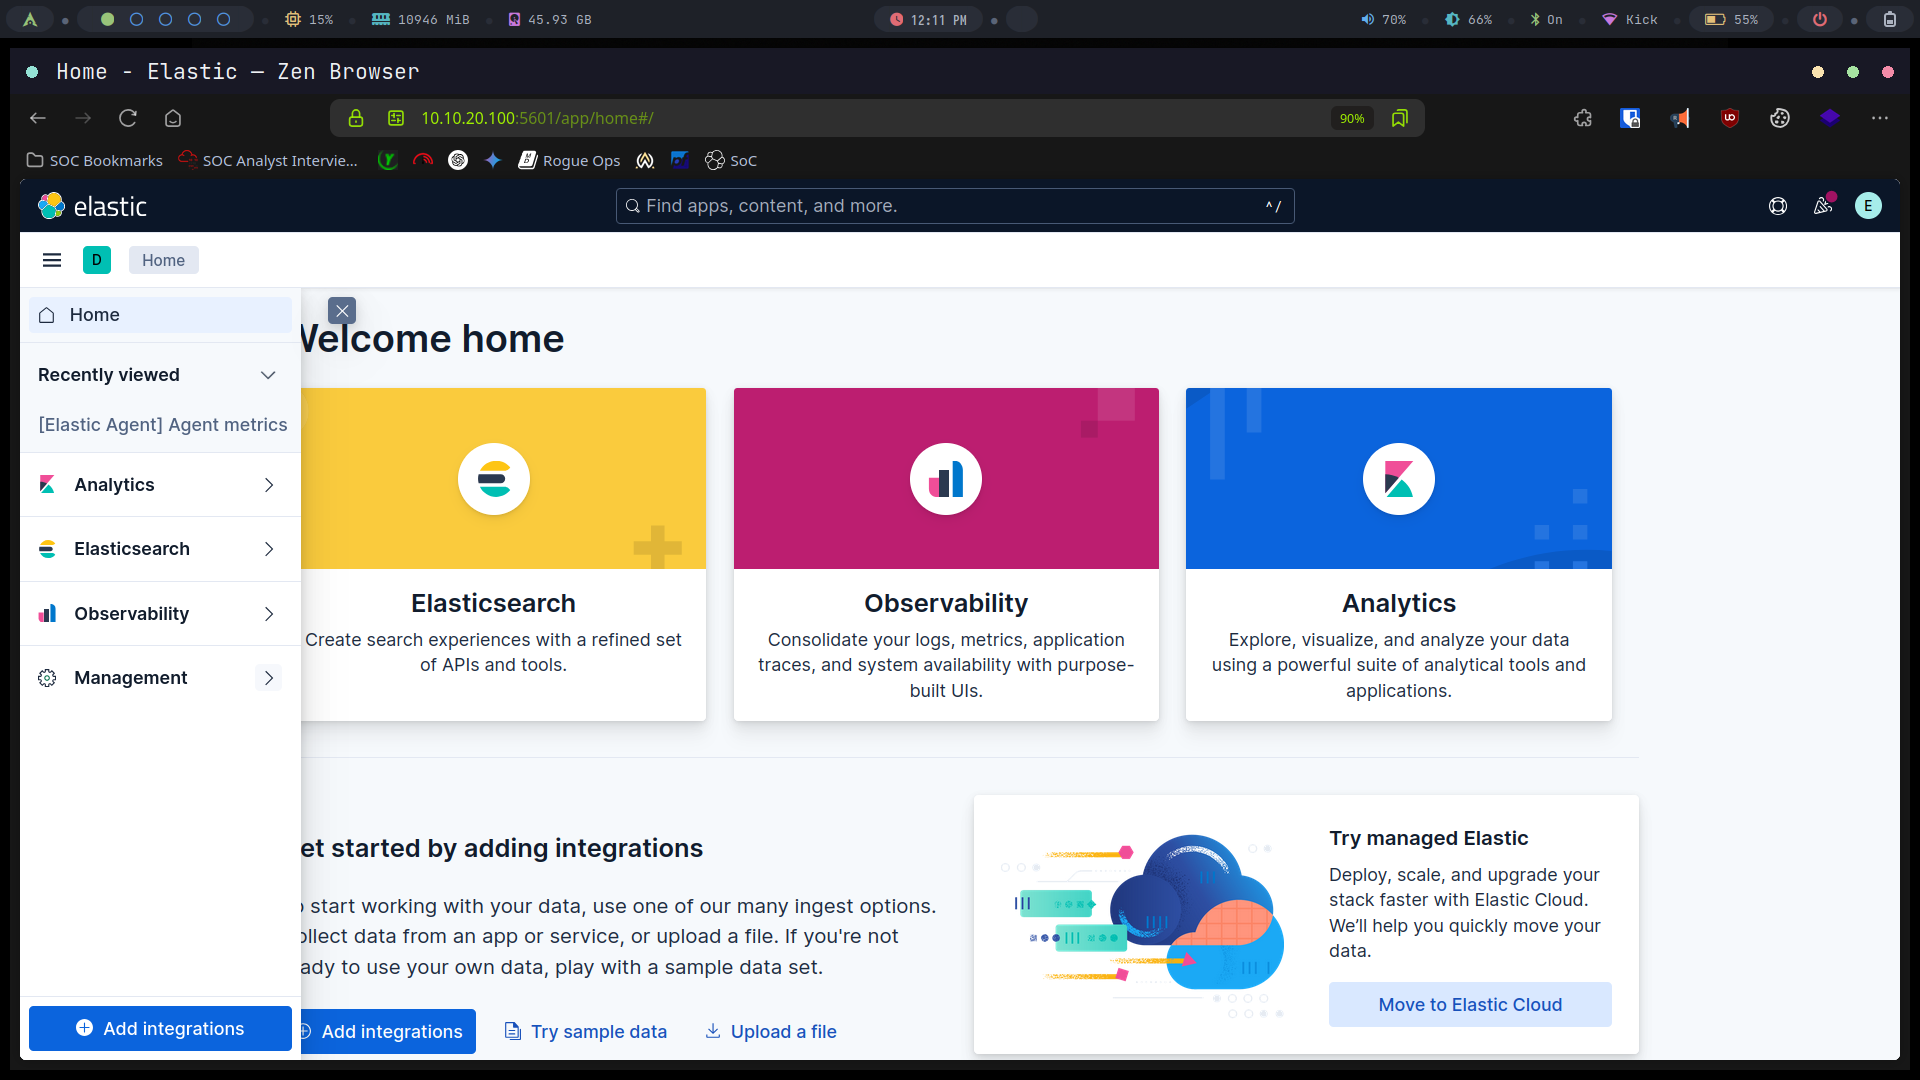The width and height of the screenshot is (1920, 1080).
Task: Click the Kick Wi-Fi network indicator
Action: [x=1630, y=19]
